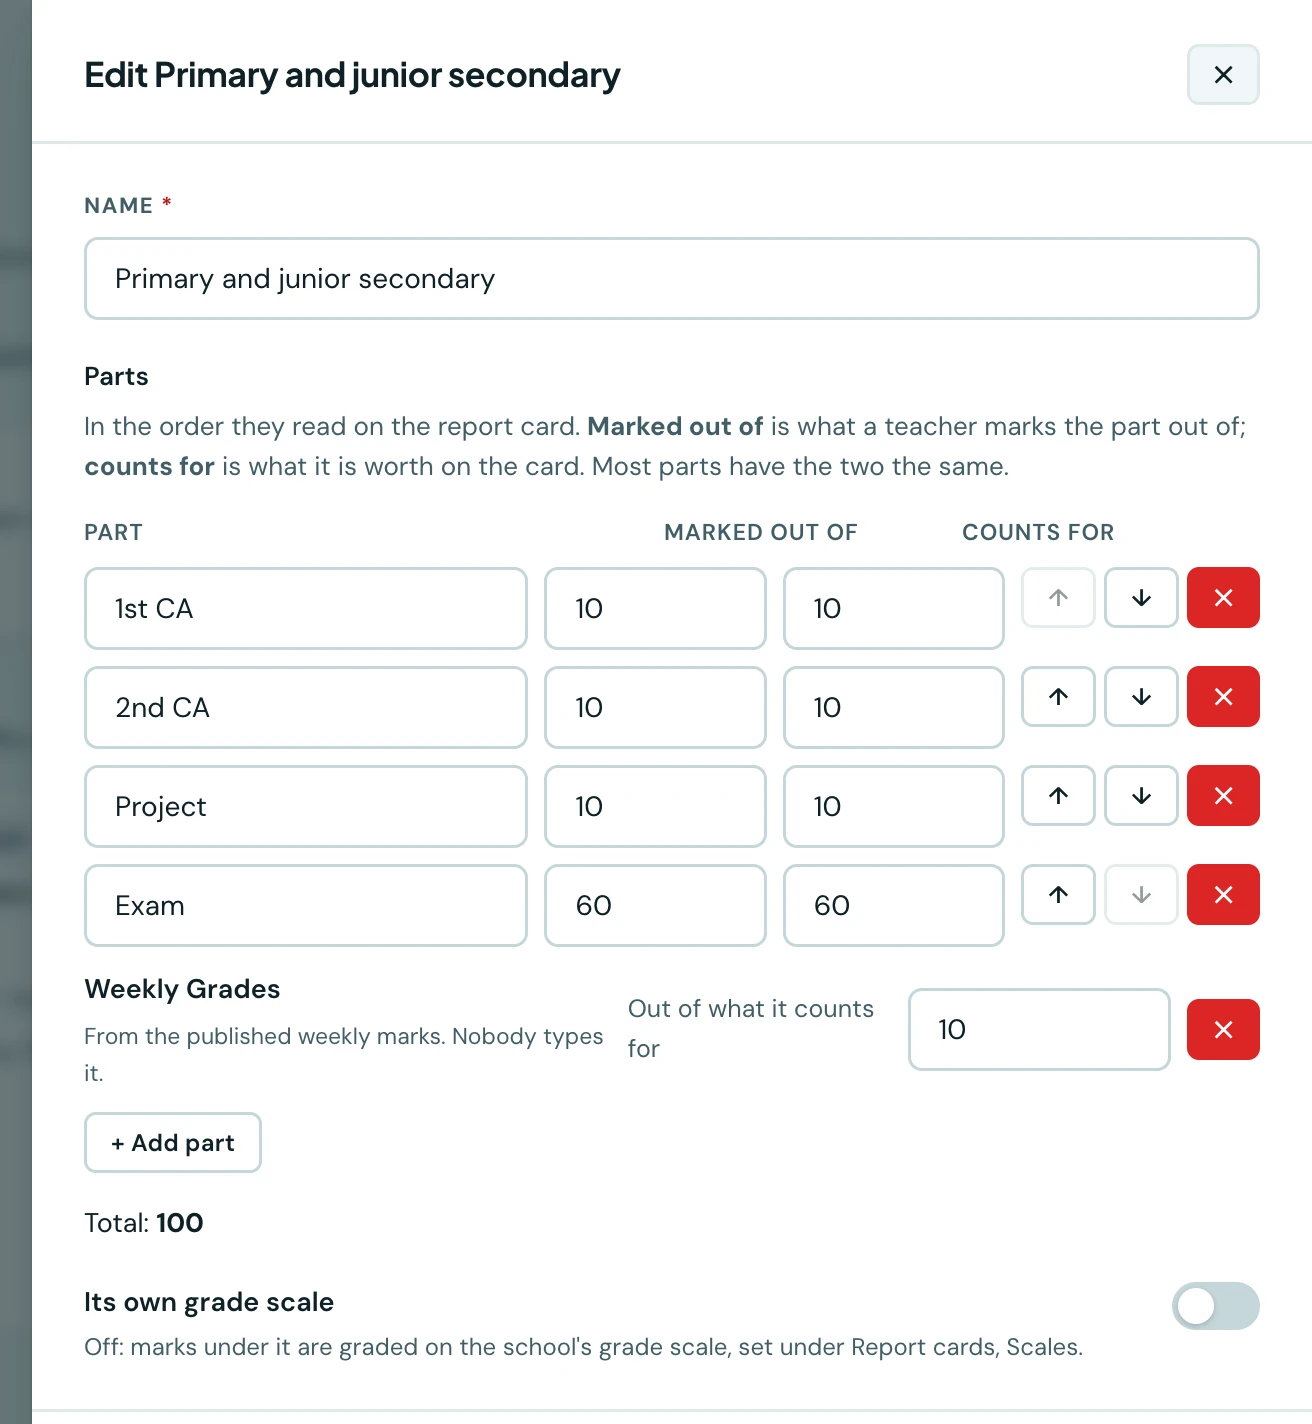Click the + Add part button
The width and height of the screenshot is (1312, 1424).
pyautogui.click(x=173, y=1143)
